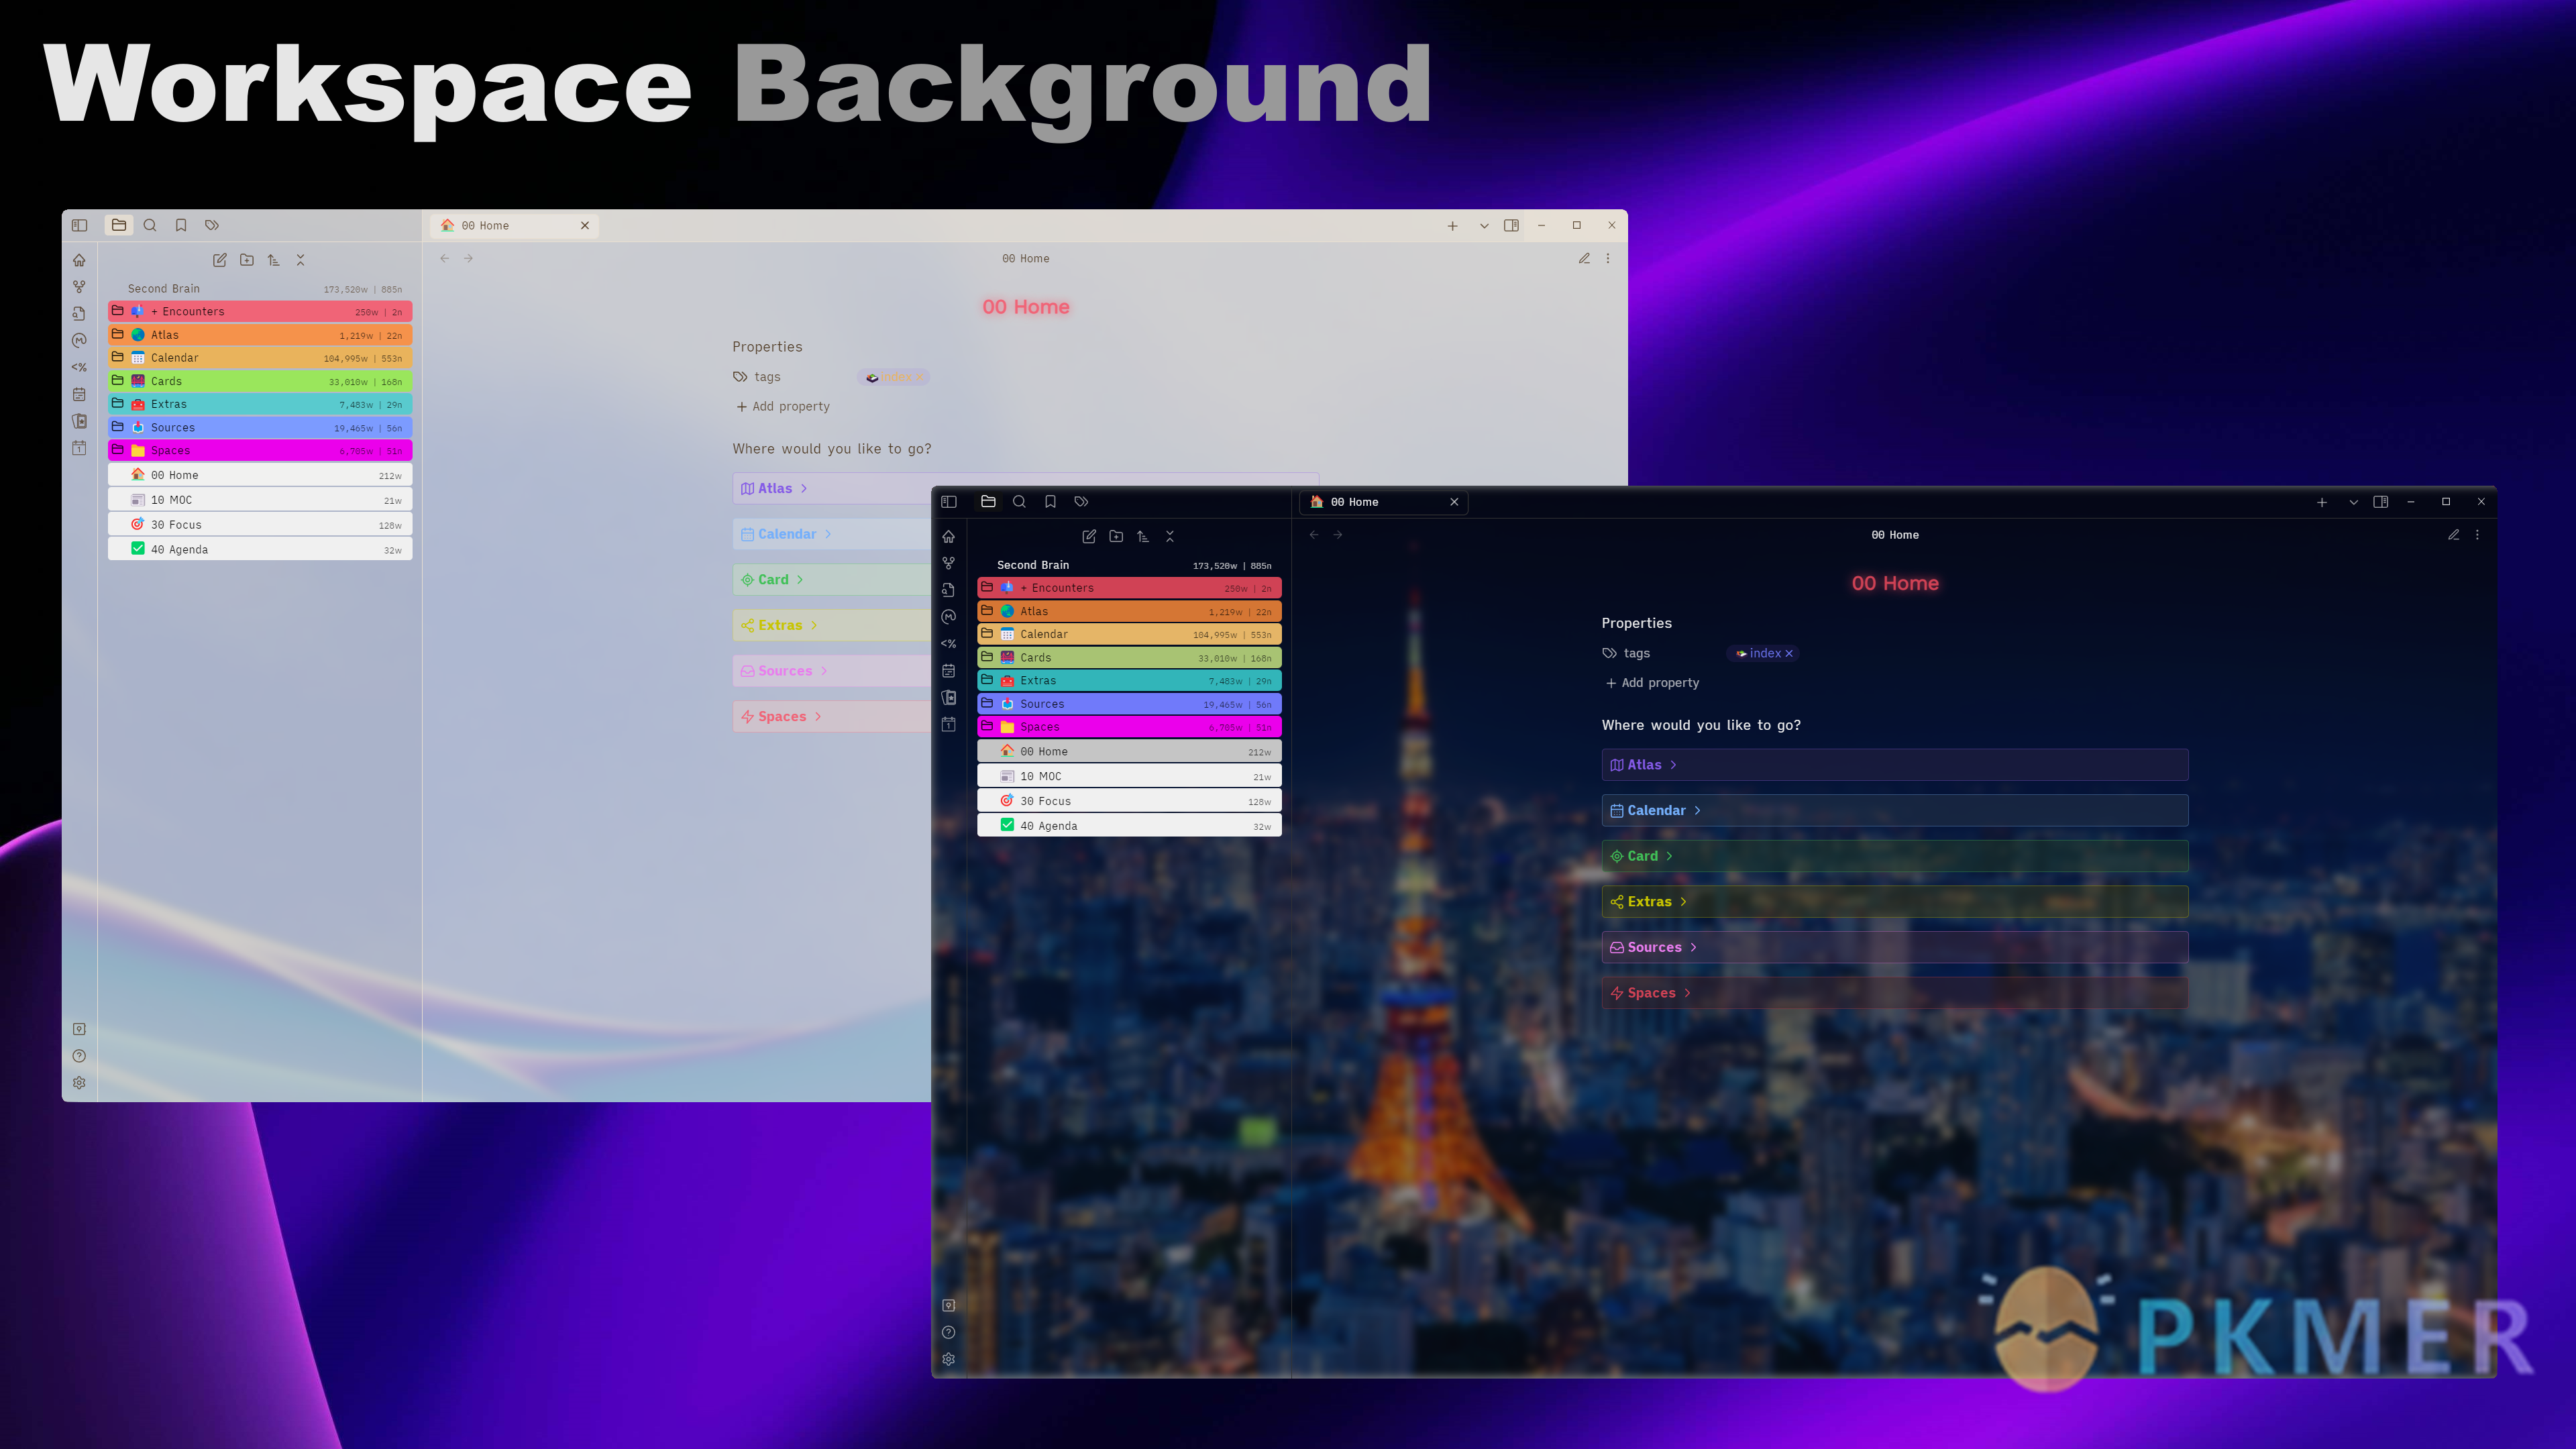Image resolution: width=2576 pixels, height=1449 pixels.
Task: Click Add property in dark window
Action: click(1652, 683)
